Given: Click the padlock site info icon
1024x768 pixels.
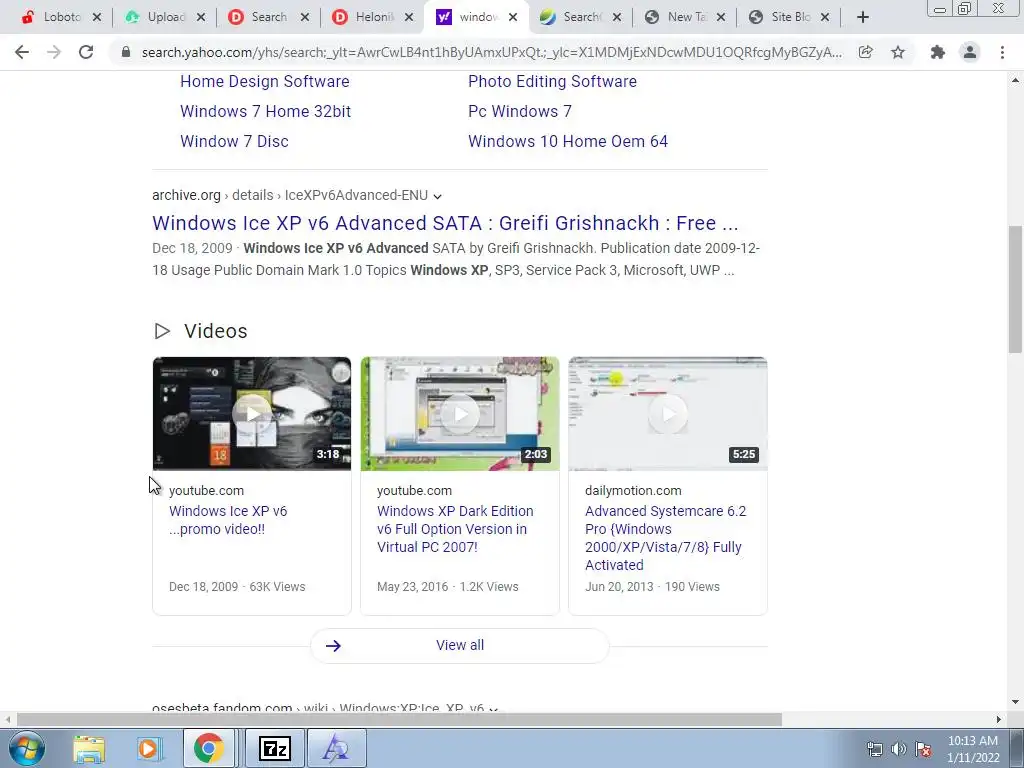Looking at the screenshot, I should (x=126, y=52).
